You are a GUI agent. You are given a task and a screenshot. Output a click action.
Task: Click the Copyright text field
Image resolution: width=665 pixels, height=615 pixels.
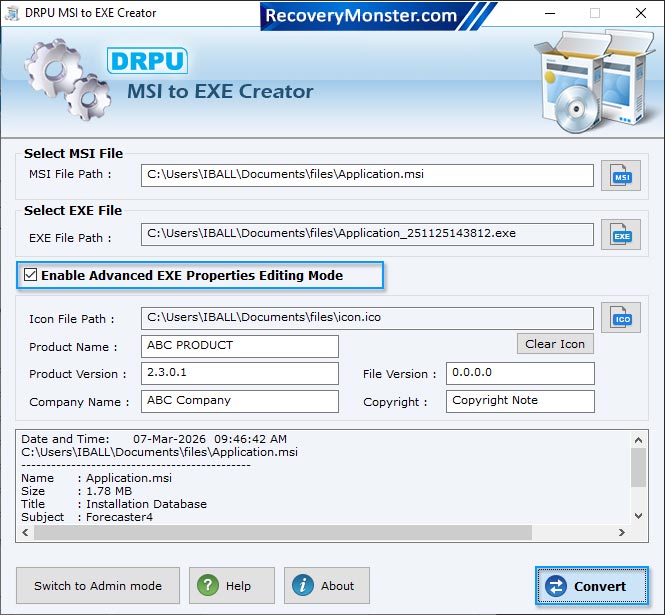click(520, 401)
